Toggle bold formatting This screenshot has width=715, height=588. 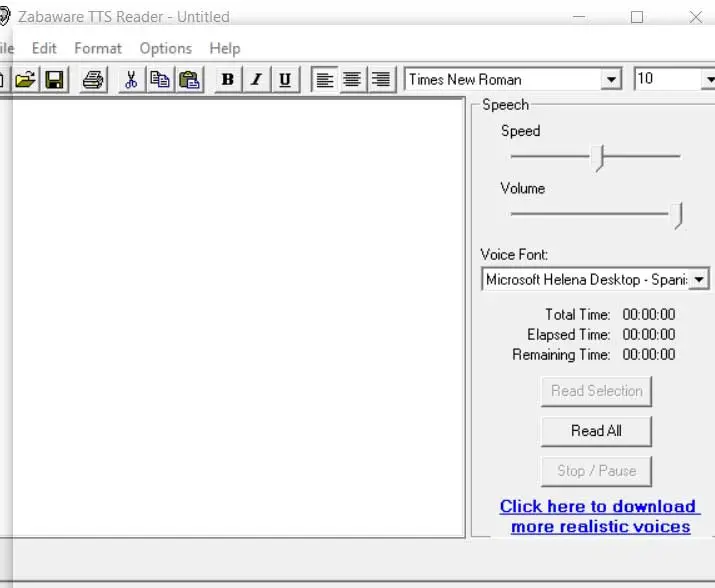[228, 80]
